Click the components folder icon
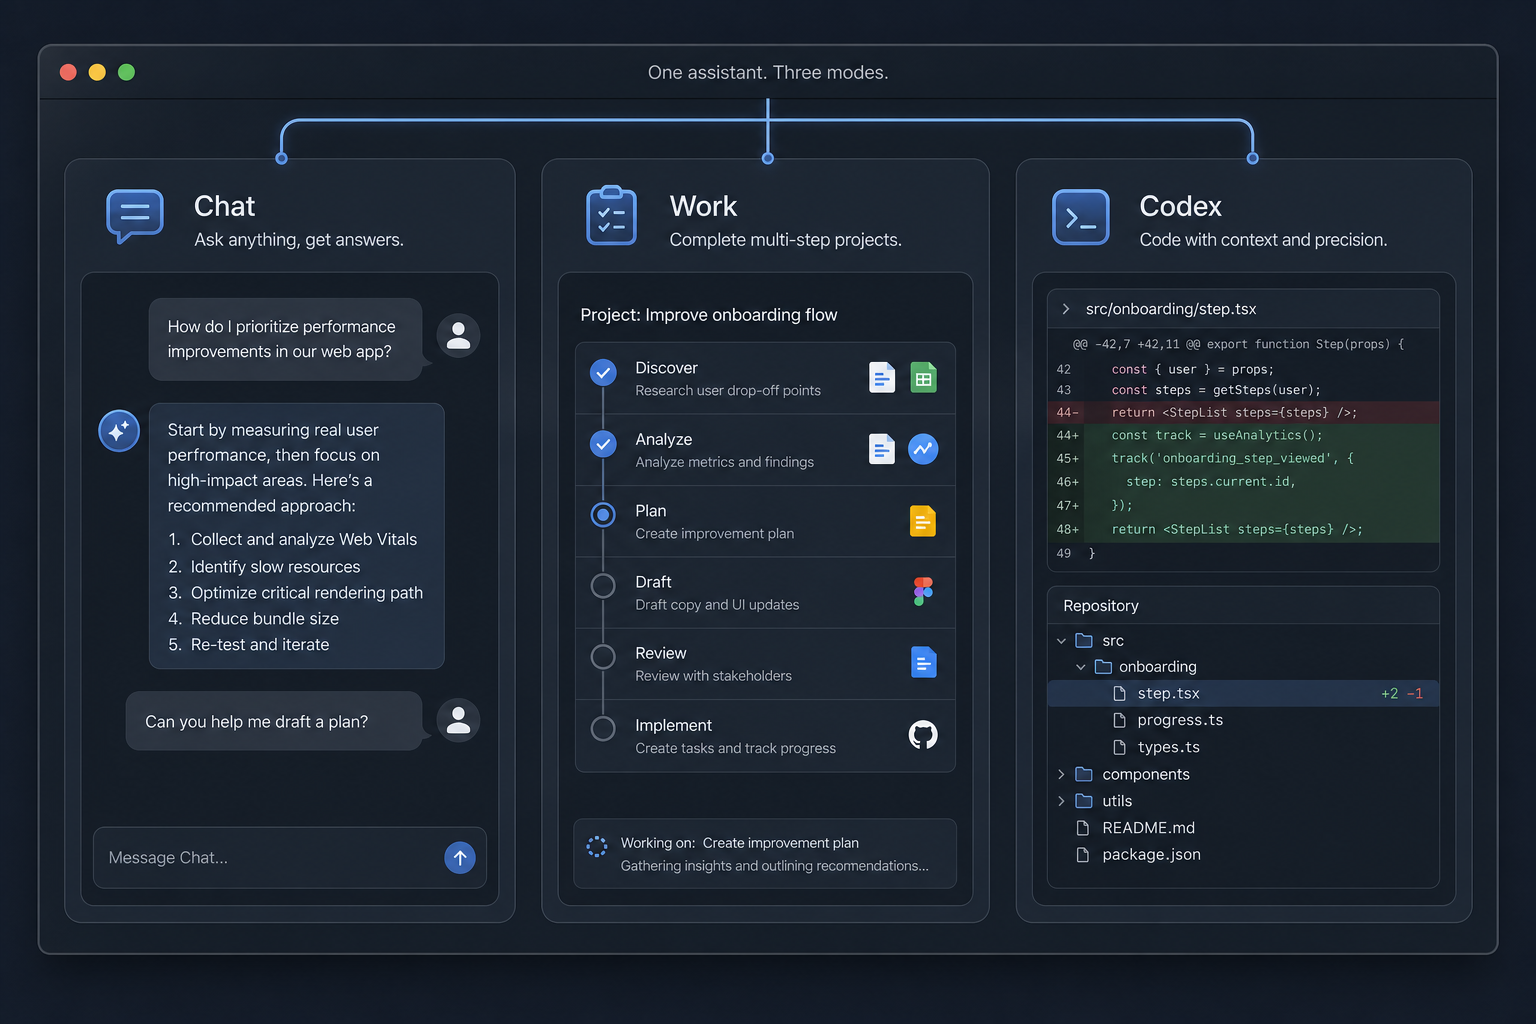 (x=1084, y=774)
